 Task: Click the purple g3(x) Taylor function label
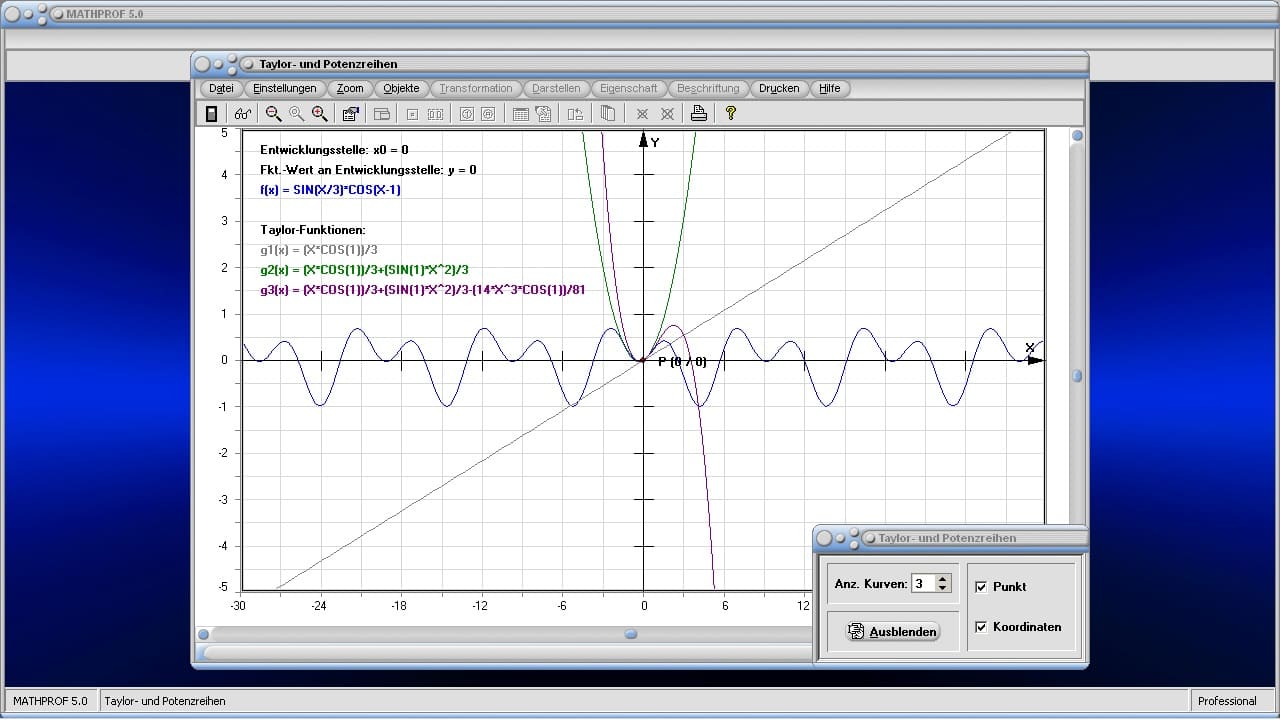pos(422,290)
